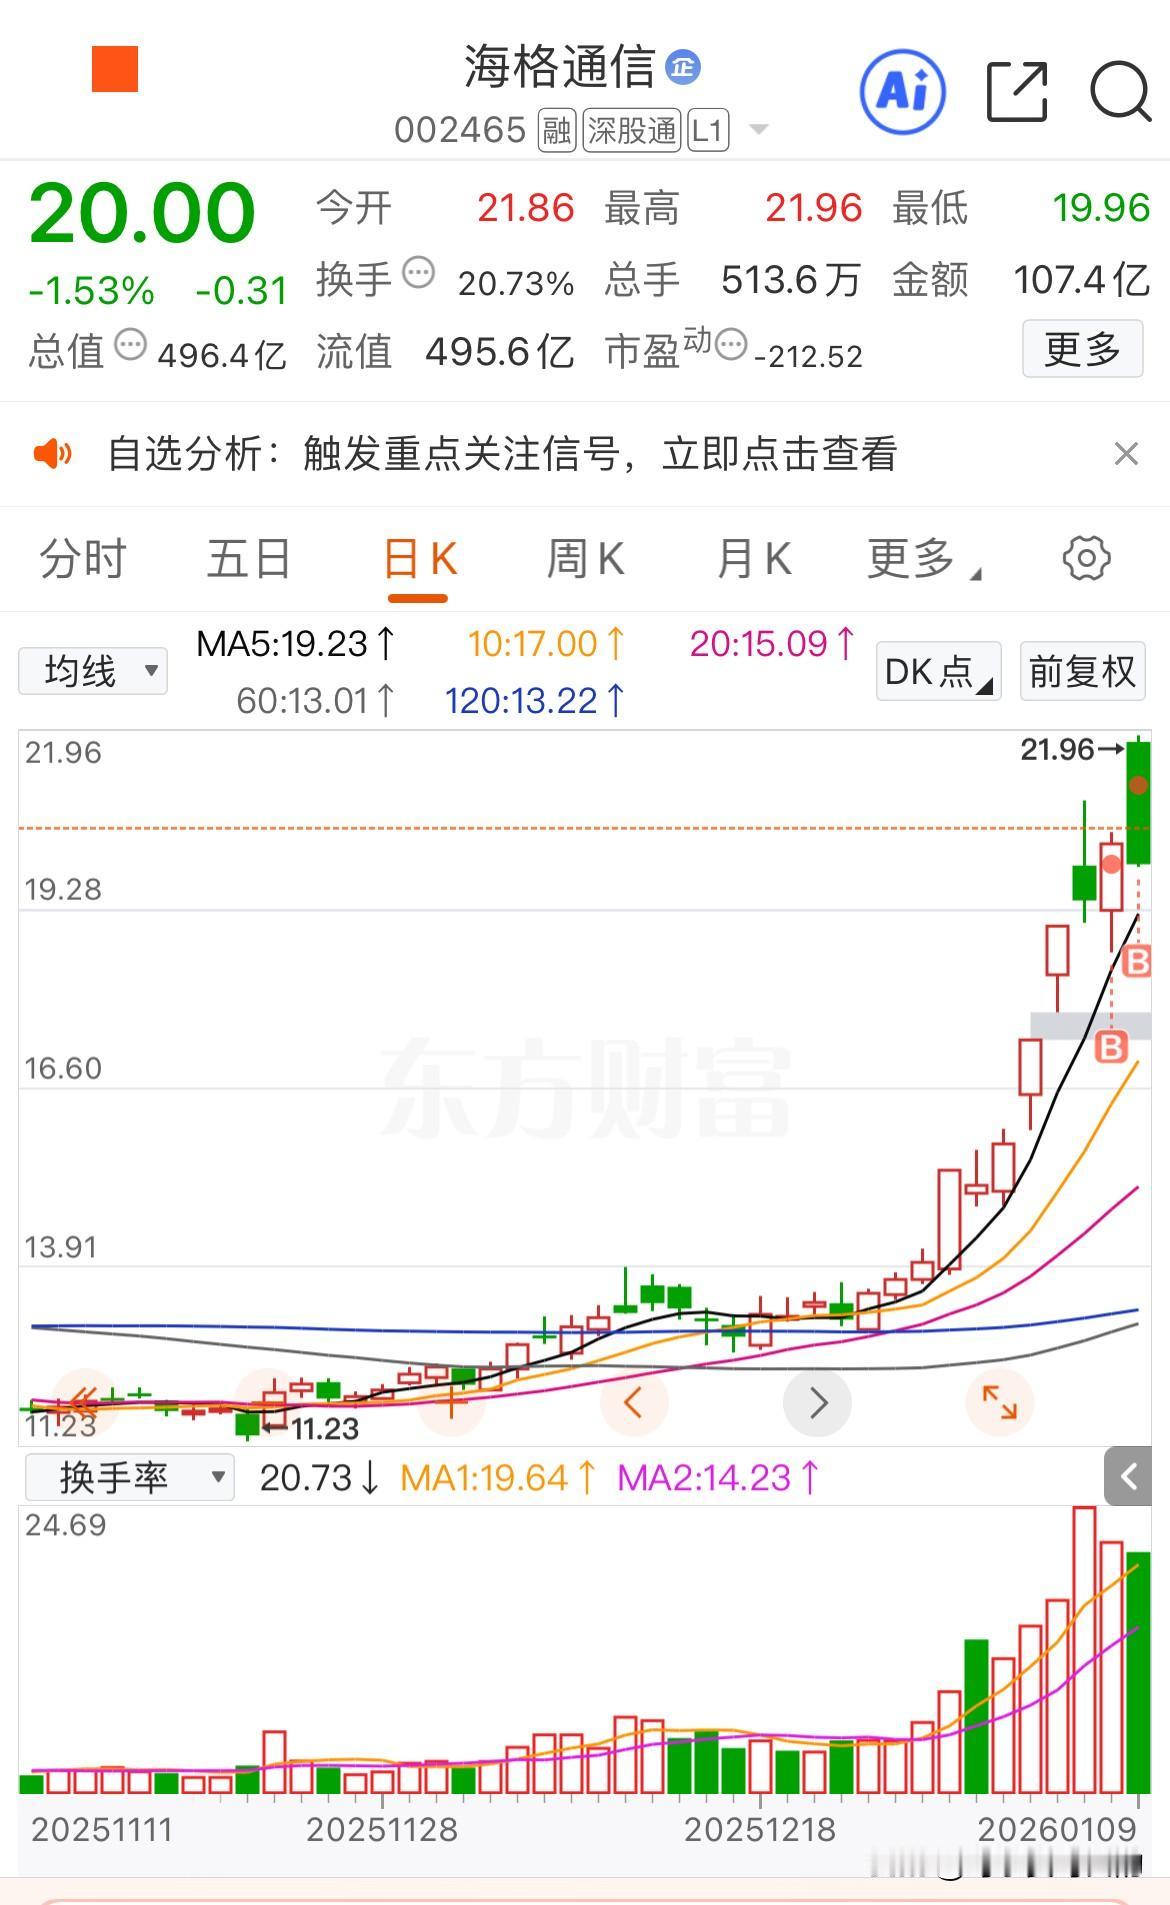The width and height of the screenshot is (1170, 1905).
Task: Tap the MA2:14.23 turnover value
Action: coord(718,1477)
